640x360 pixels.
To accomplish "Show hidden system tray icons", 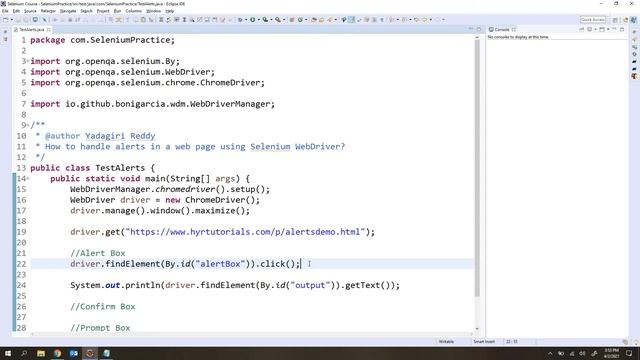I will [550, 353].
